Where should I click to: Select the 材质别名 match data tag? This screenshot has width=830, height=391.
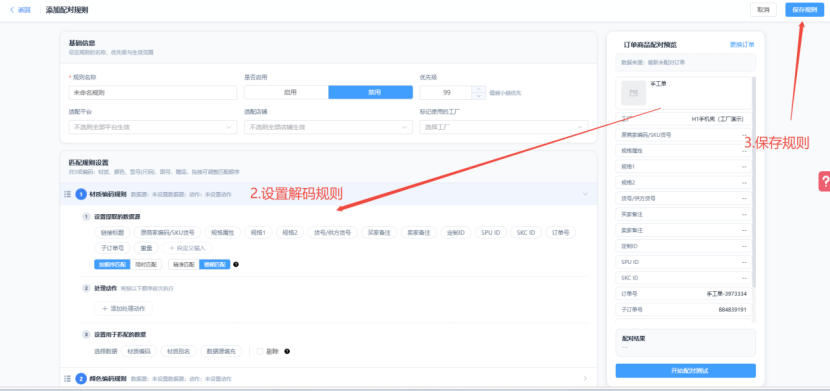click(179, 351)
